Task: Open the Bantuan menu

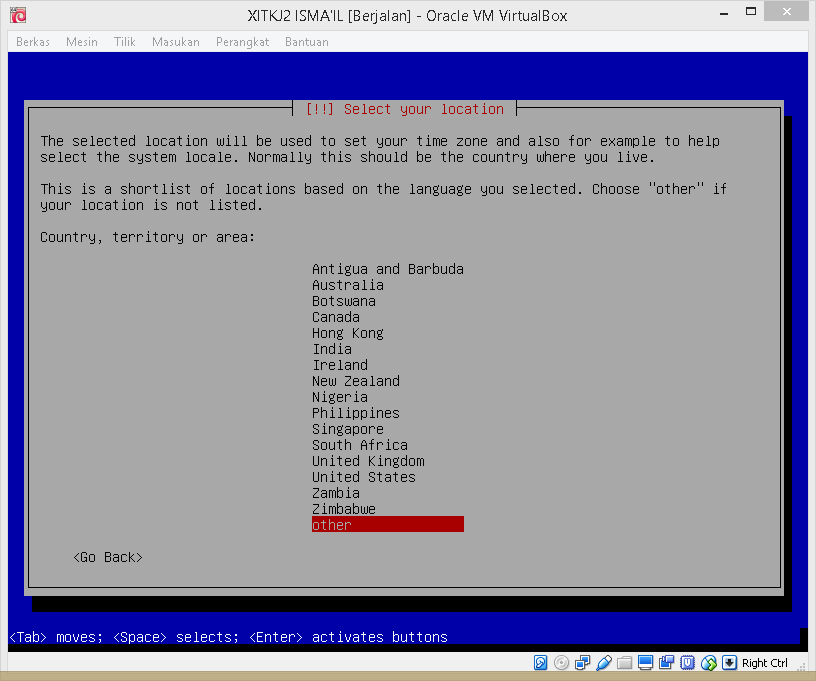Action: (307, 42)
